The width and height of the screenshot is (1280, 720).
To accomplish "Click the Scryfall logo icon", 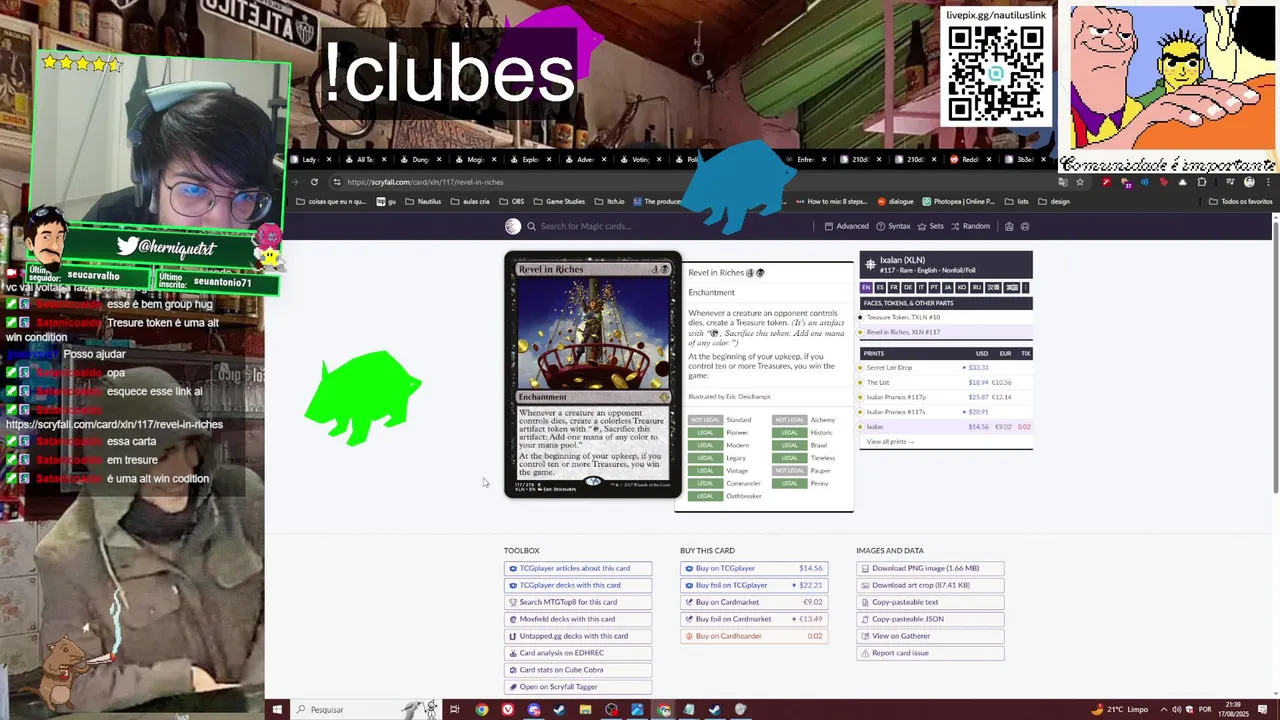I will coord(513,226).
